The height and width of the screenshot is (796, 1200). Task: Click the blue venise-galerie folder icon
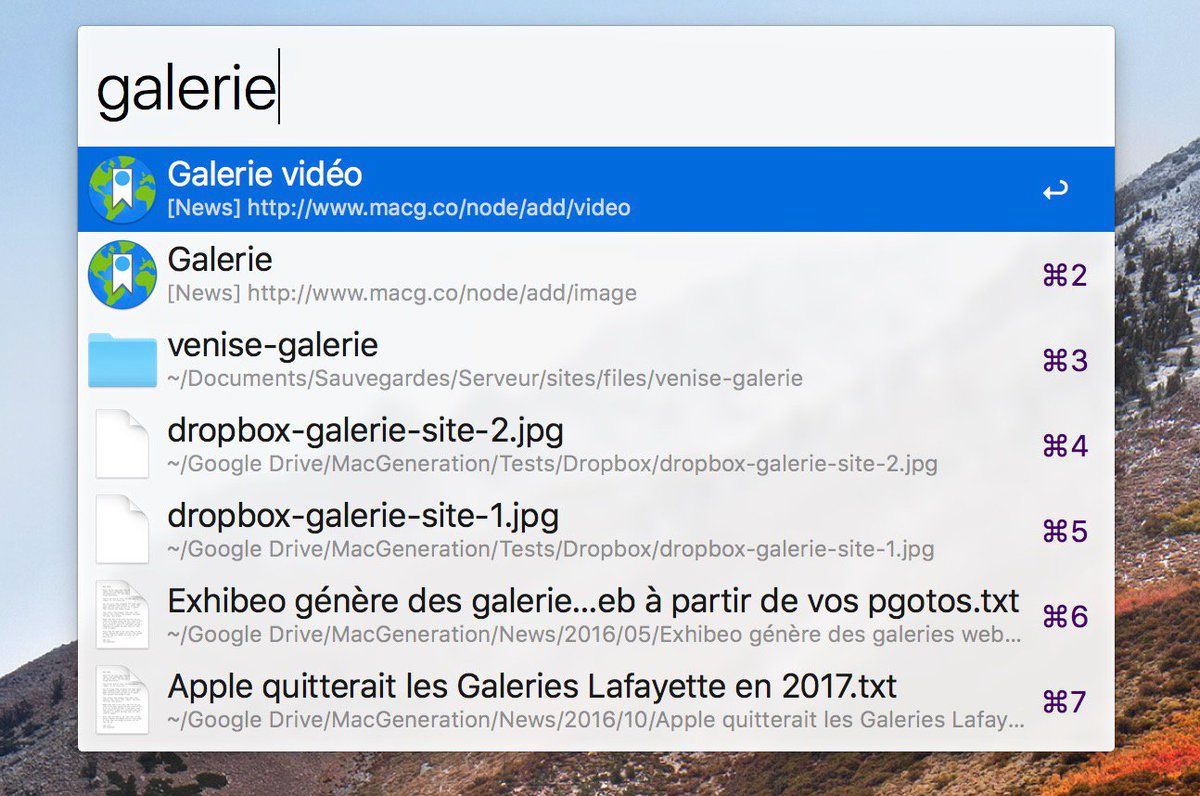(122, 361)
